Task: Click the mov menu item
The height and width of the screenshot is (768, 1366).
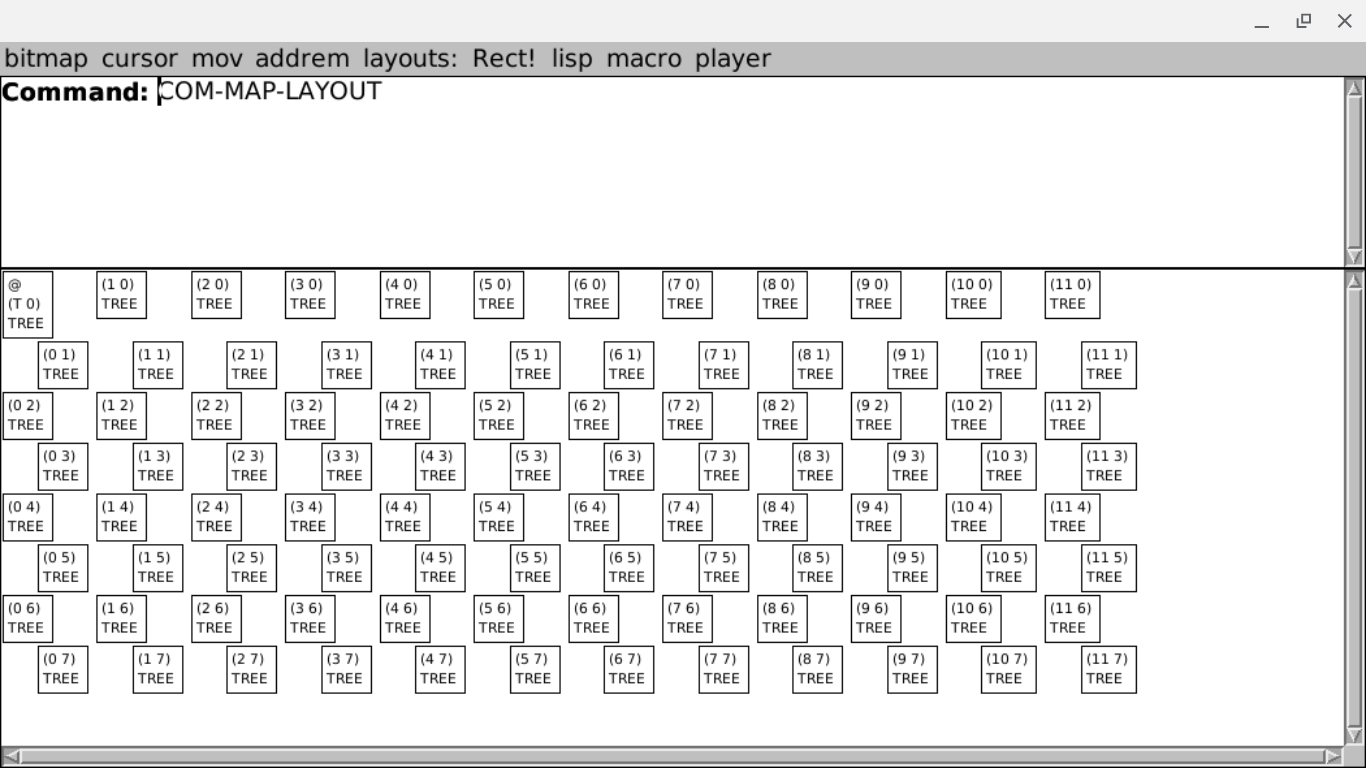Action: click(216, 59)
